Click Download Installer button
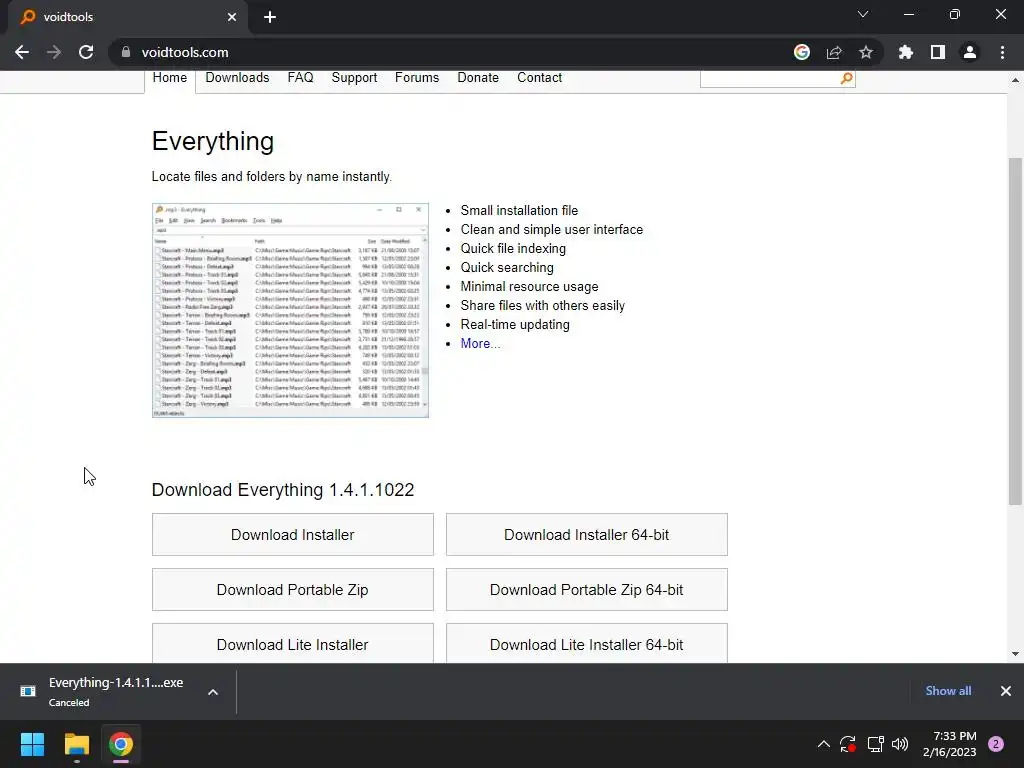The height and width of the screenshot is (768, 1024). pyautogui.click(x=293, y=535)
